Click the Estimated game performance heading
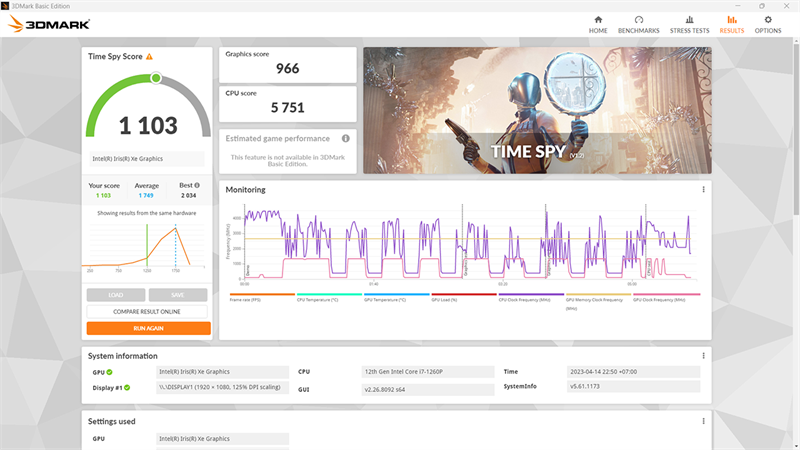This screenshot has height=450, width=800. [x=278, y=138]
